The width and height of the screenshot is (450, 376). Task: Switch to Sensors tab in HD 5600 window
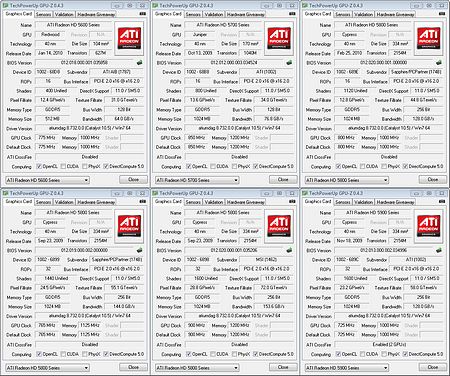[43, 14]
